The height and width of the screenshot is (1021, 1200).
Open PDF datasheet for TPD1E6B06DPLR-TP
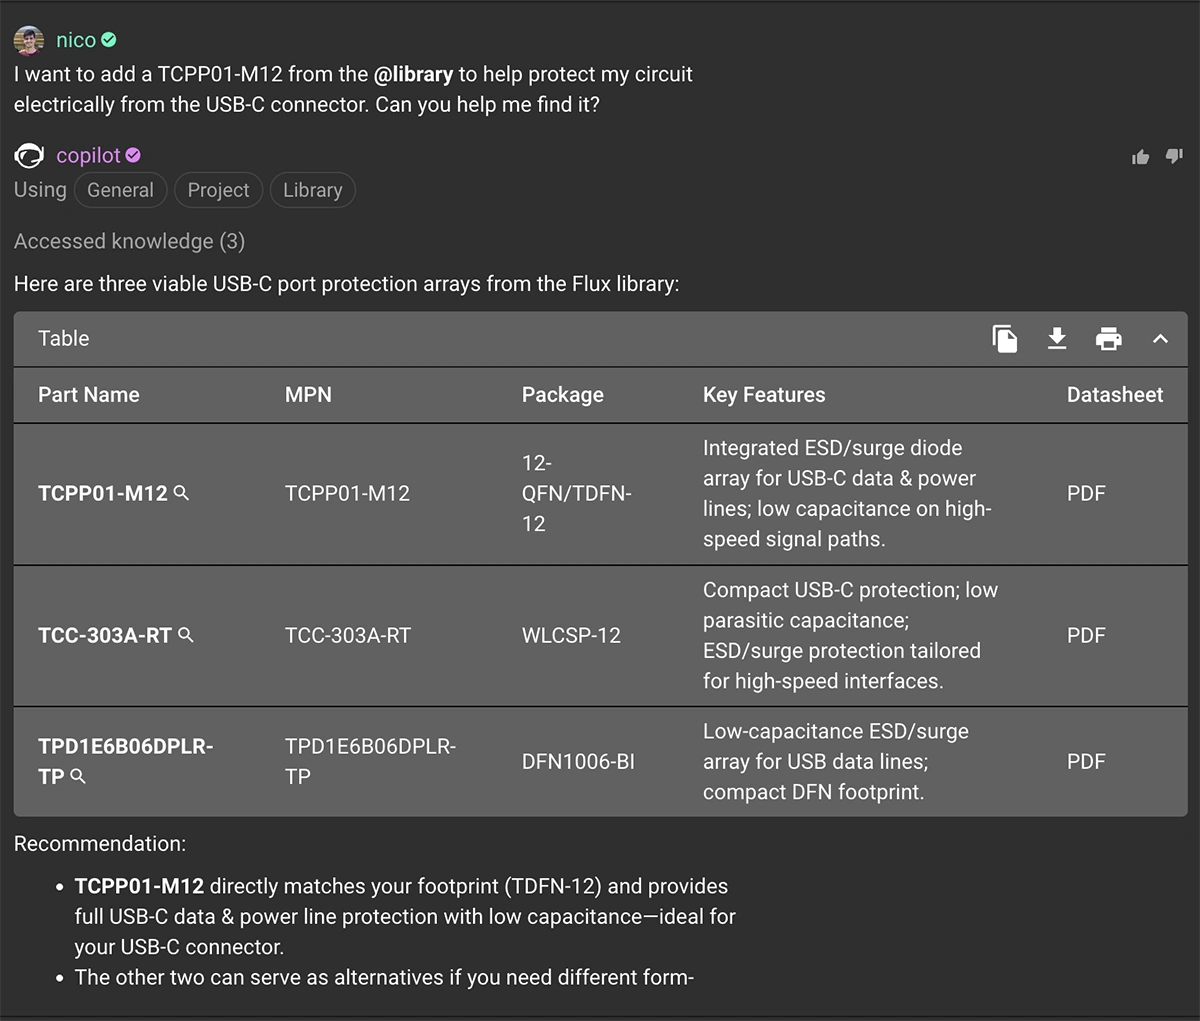[1086, 761]
